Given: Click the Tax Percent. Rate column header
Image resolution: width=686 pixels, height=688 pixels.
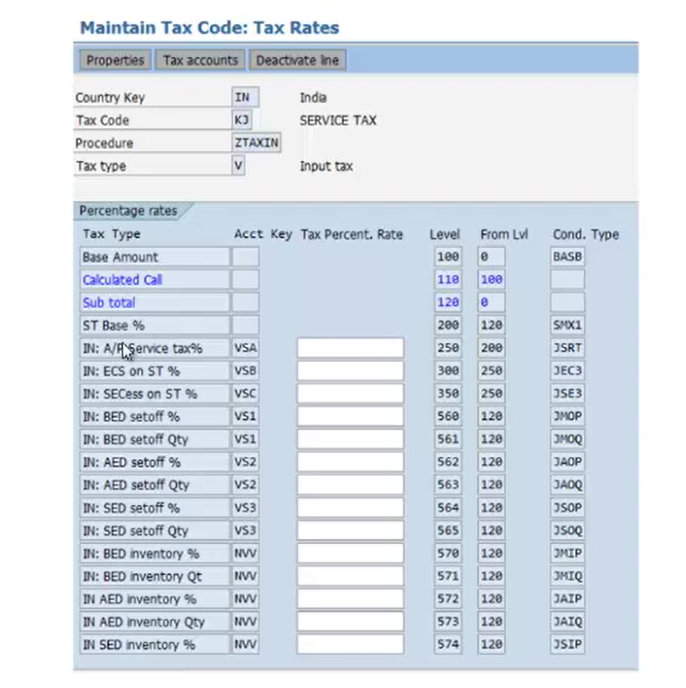Looking at the screenshot, I should tap(352, 235).
